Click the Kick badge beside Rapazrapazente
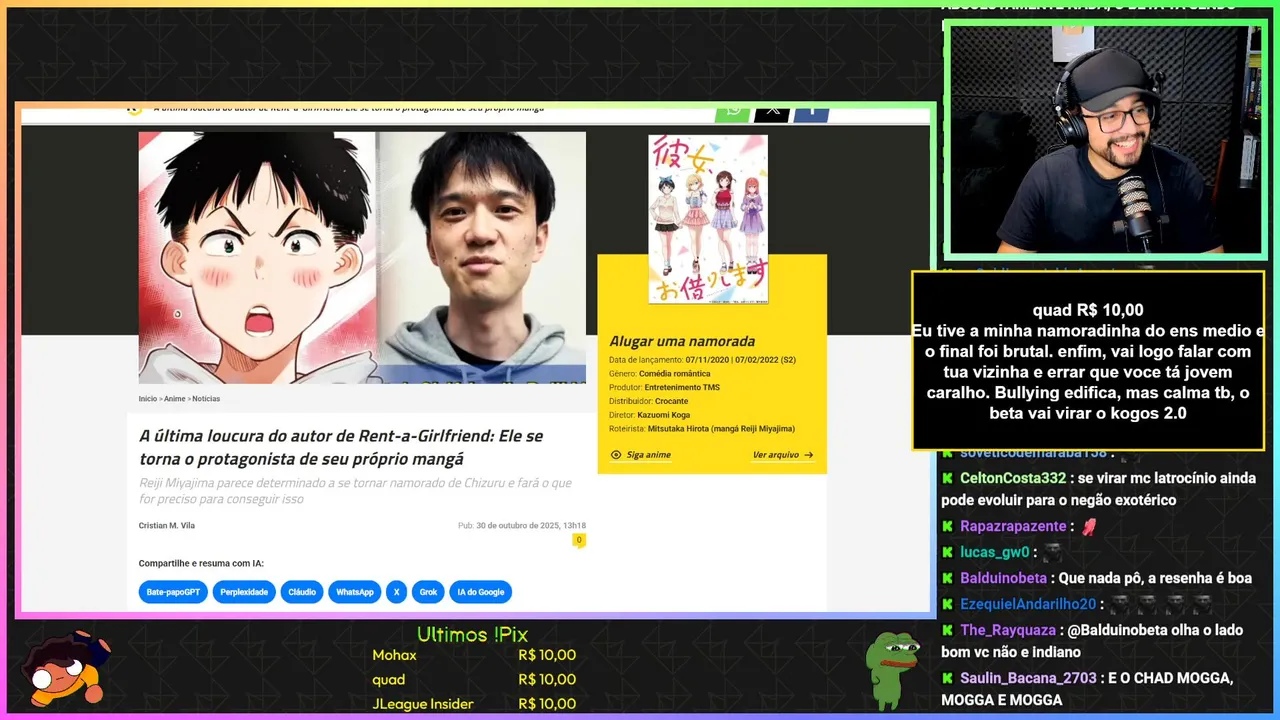The image size is (1280, 720). coord(947,526)
